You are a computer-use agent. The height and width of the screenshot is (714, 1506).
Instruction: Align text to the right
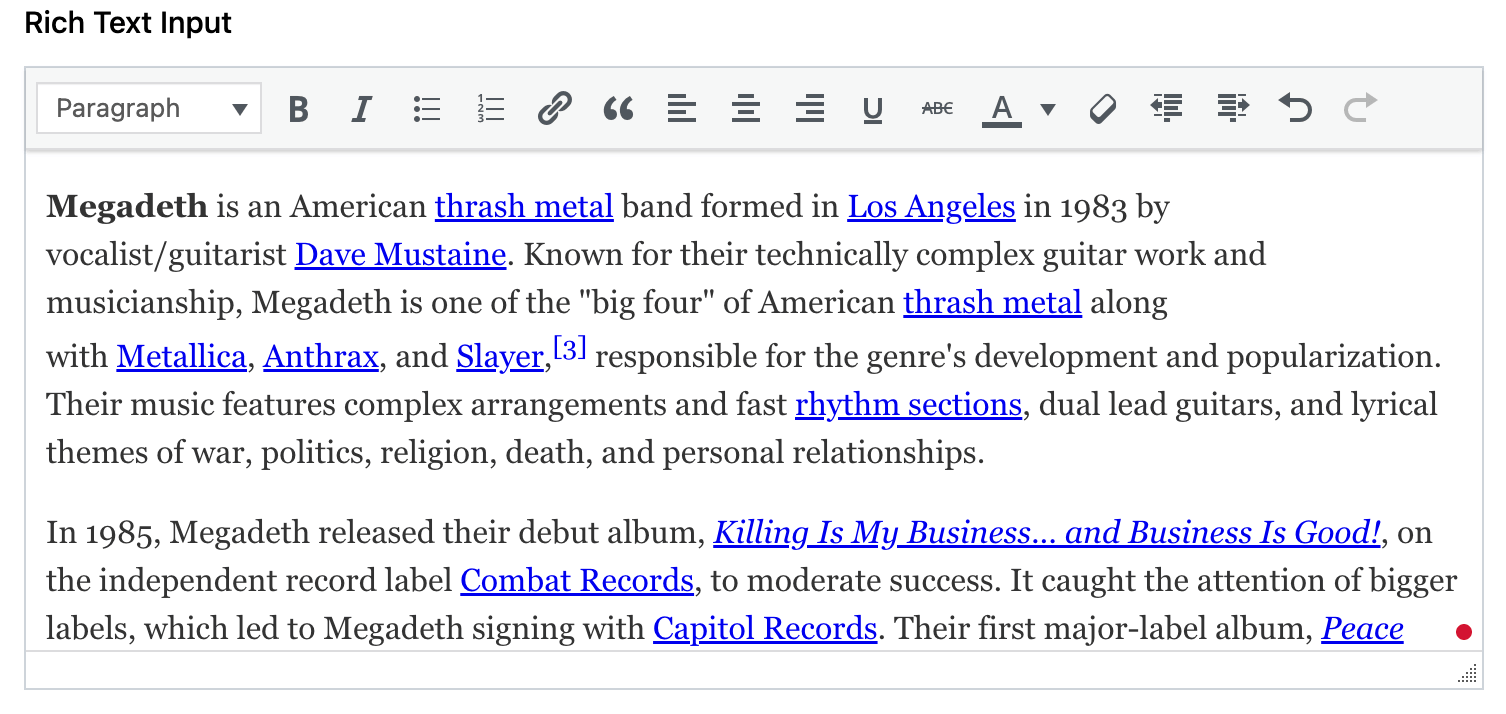pos(809,108)
